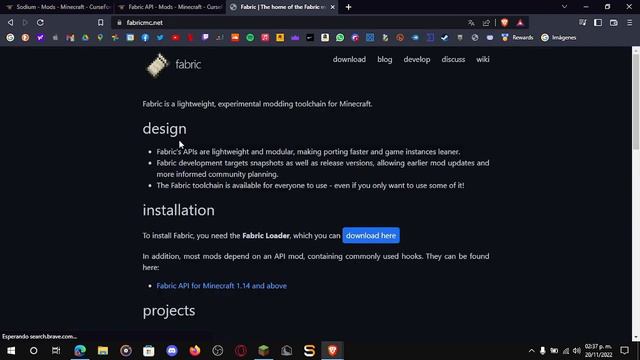Screen dimensions: 640x360
Task: Click the blue download here button
Action: (x=371, y=236)
